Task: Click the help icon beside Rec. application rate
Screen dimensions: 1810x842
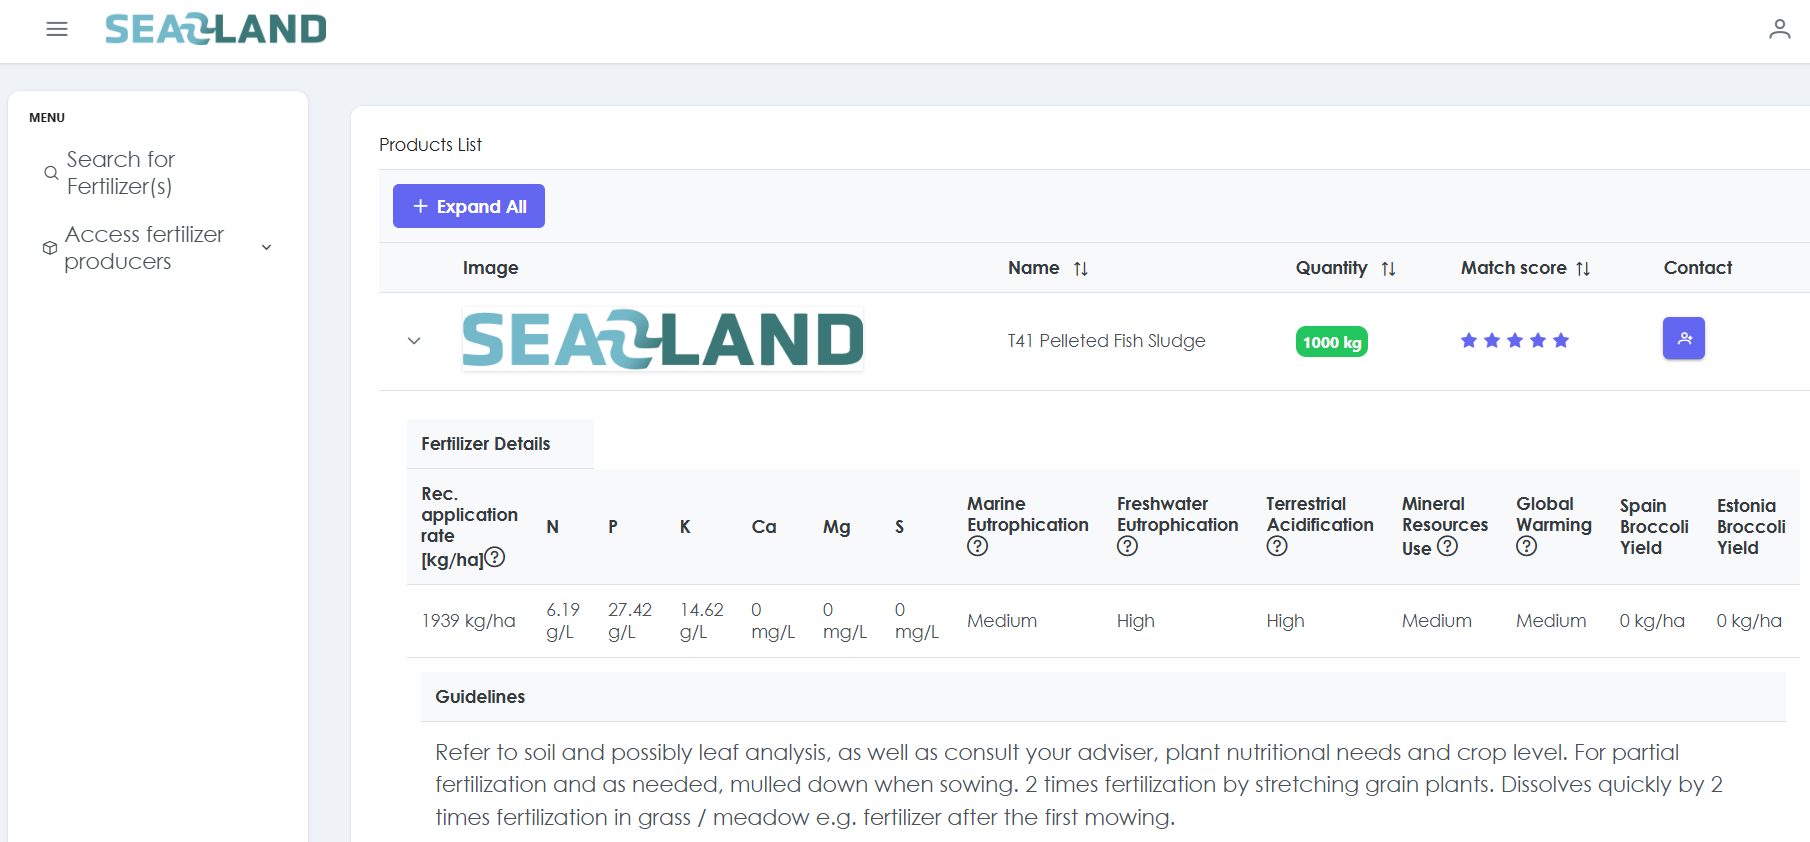Action: pos(495,558)
